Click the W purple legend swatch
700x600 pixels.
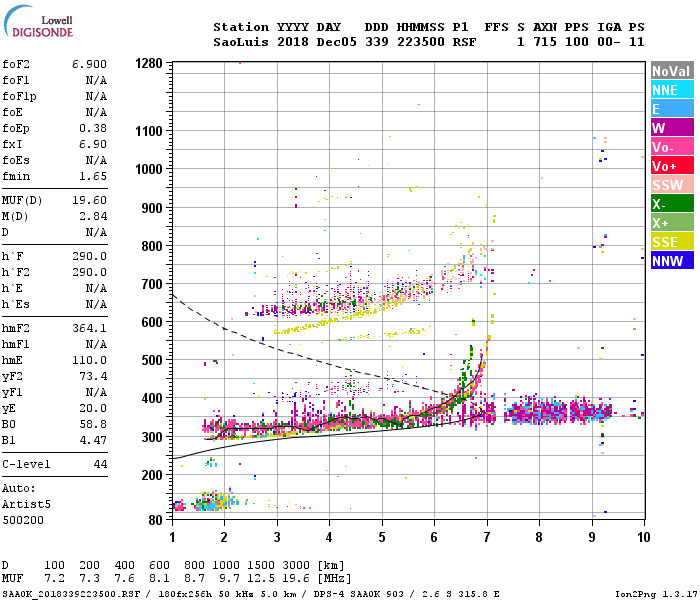[x=672, y=128]
